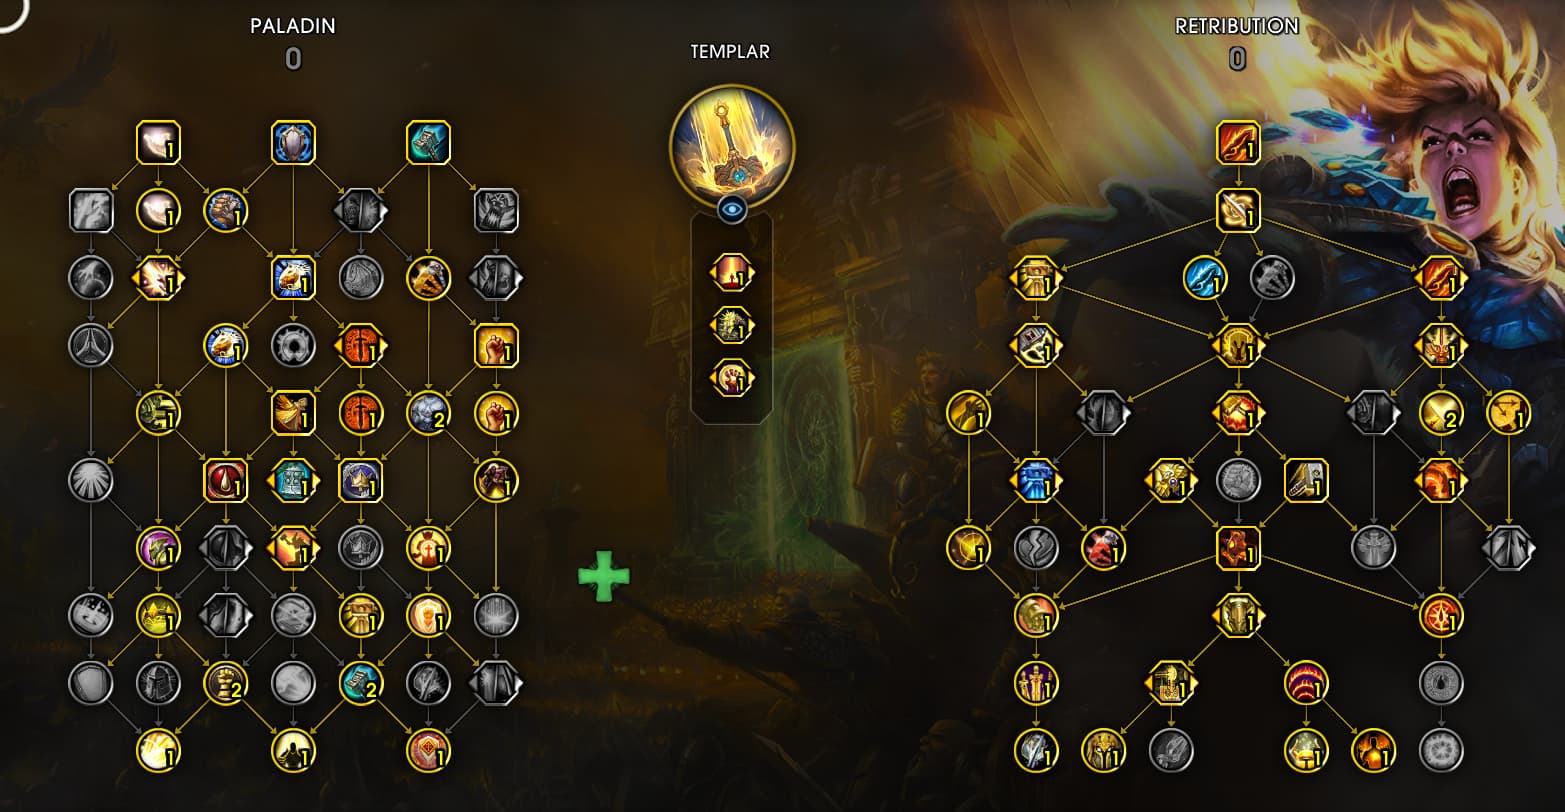Select the red concentric waves talent

[1306, 683]
